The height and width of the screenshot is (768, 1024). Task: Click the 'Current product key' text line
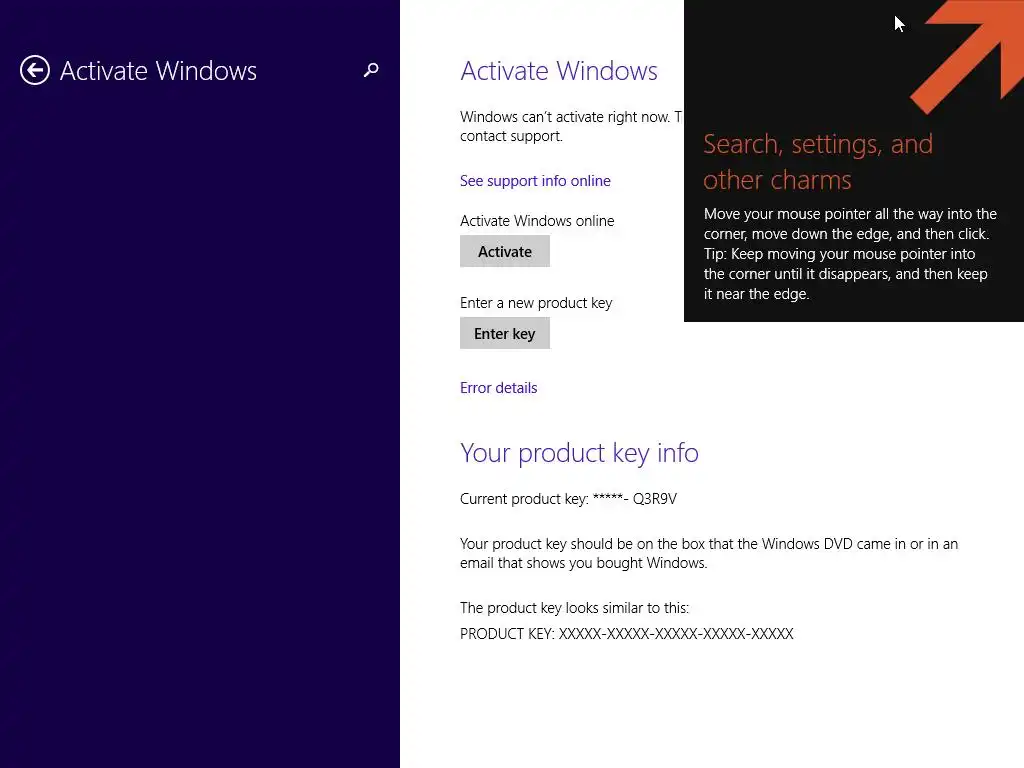[x=568, y=499]
